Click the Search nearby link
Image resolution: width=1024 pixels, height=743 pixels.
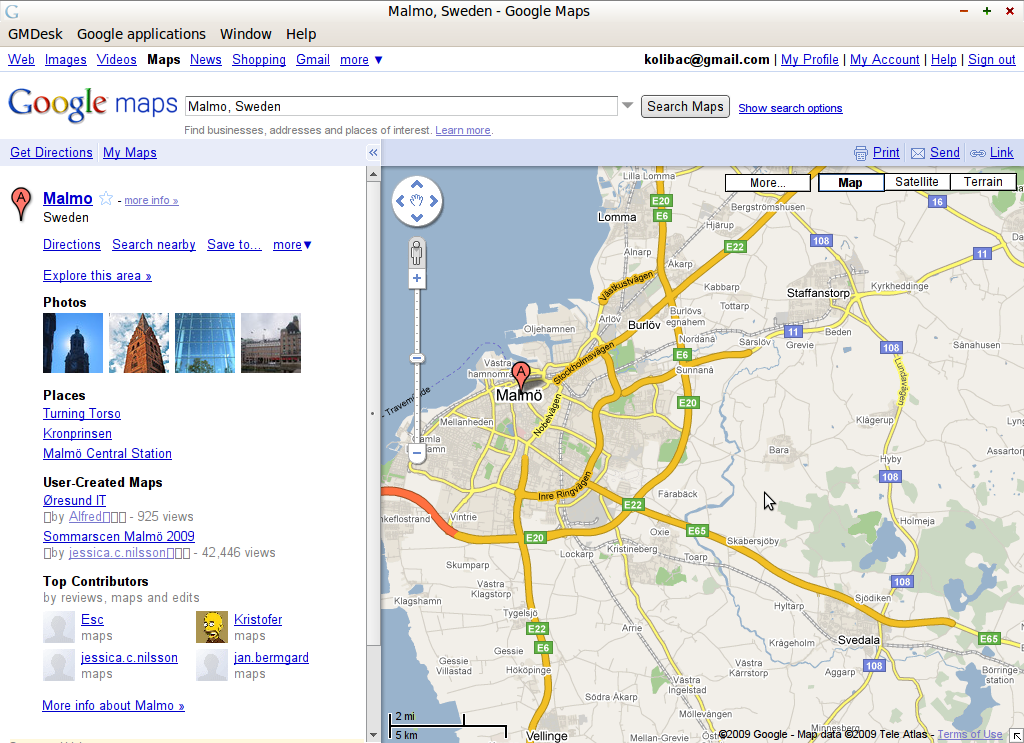point(154,245)
